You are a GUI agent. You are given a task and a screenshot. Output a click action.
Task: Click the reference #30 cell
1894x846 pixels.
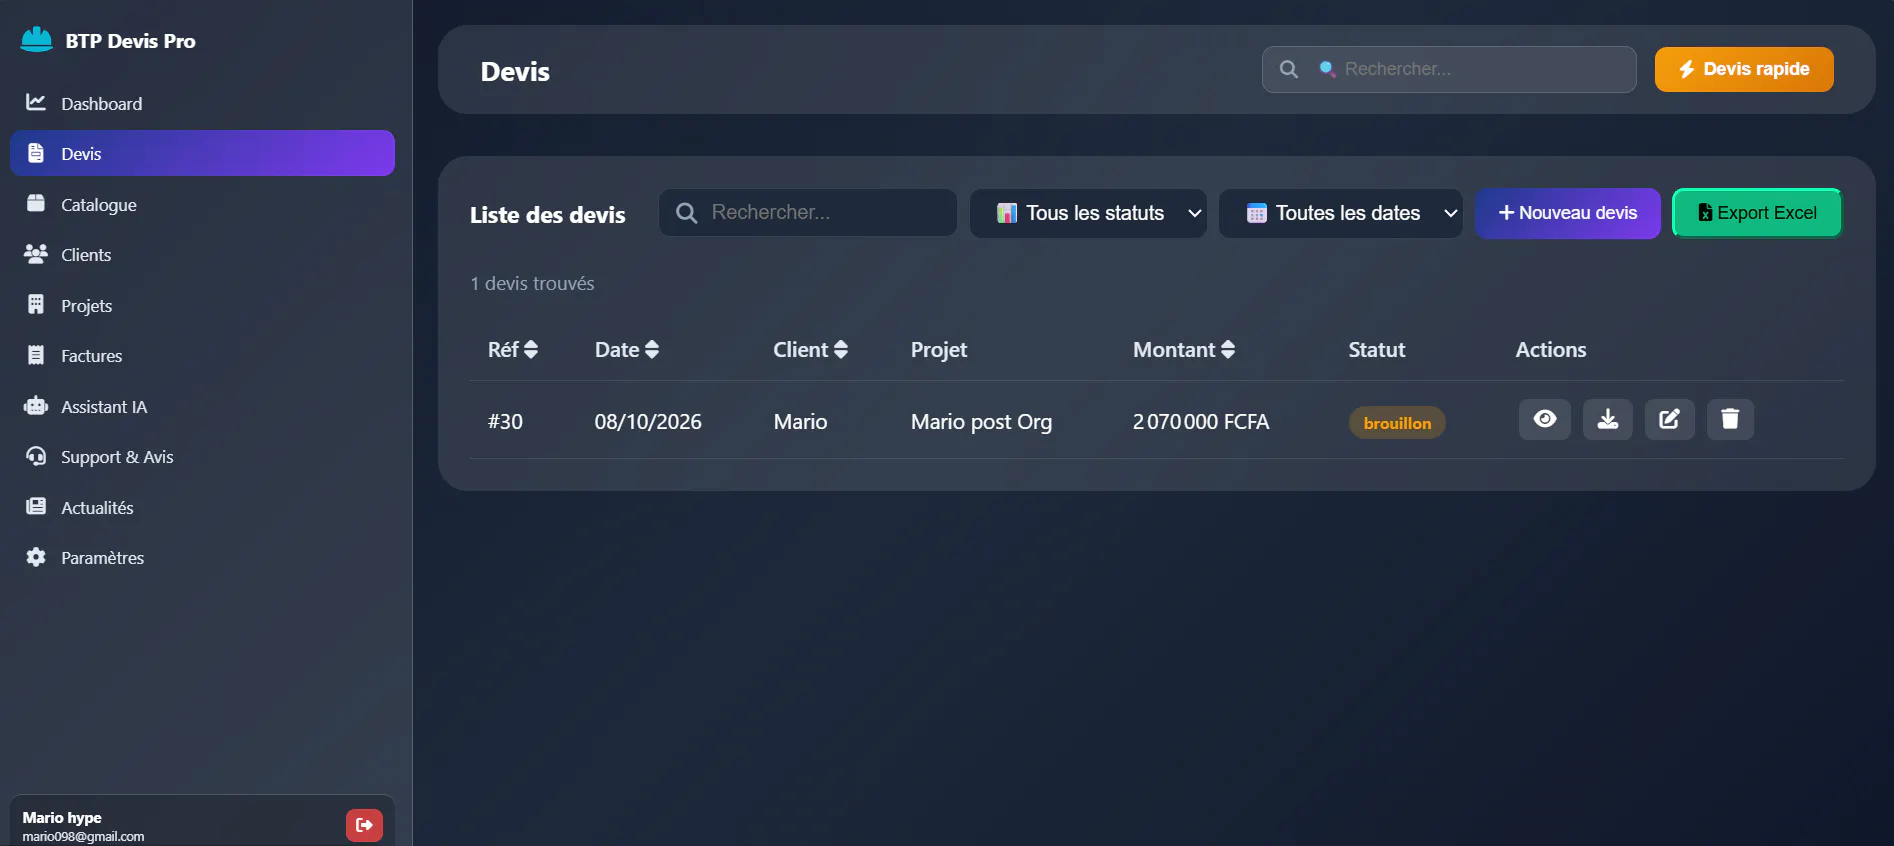click(x=505, y=422)
